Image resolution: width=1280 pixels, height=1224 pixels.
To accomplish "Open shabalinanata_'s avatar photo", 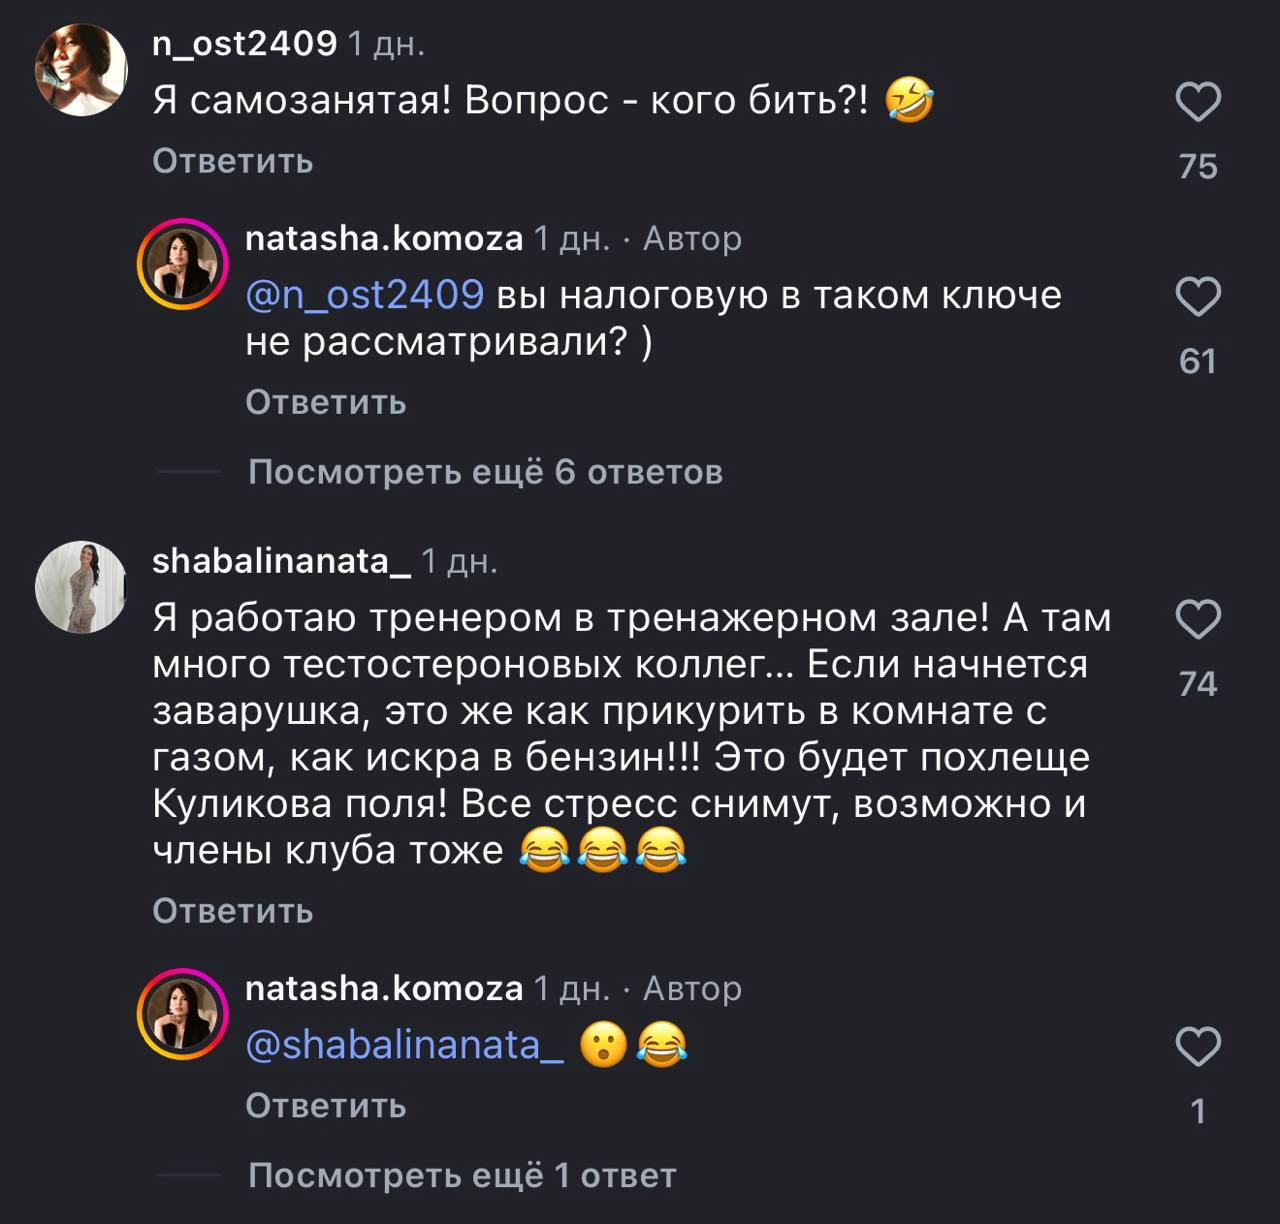I will [81, 587].
